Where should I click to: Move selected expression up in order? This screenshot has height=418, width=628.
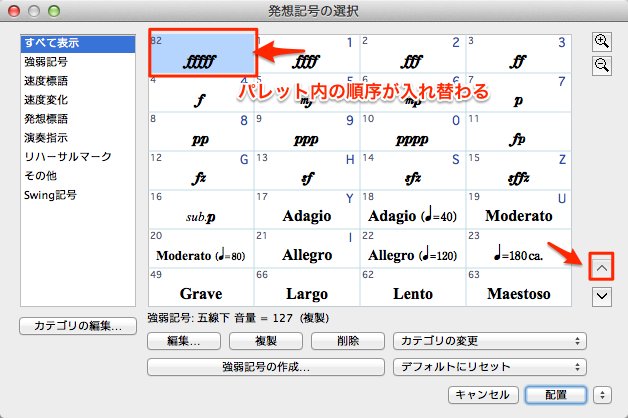tap(602, 268)
